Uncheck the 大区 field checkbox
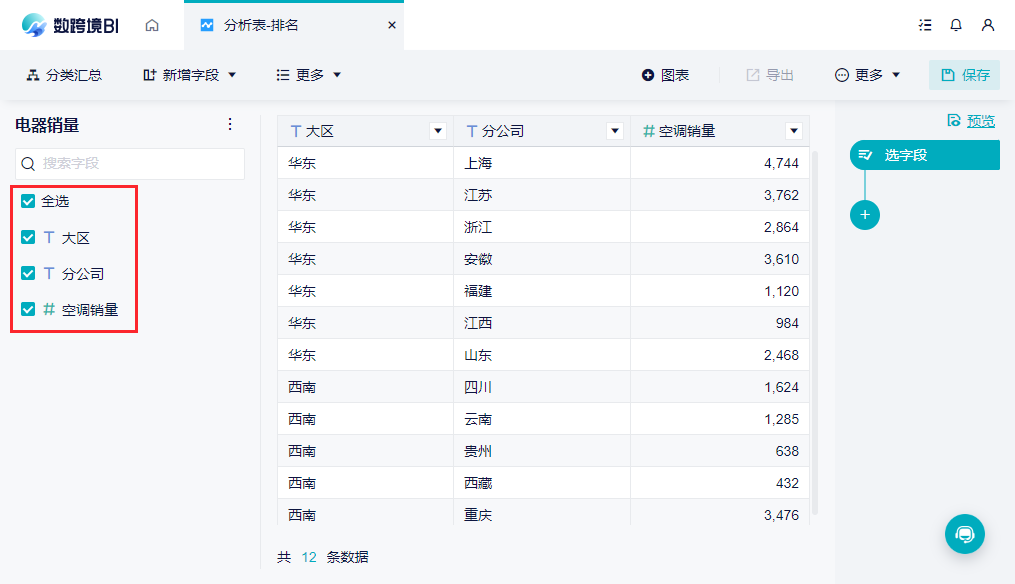The width and height of the screenshot is (1015, 584). point(28,238)
